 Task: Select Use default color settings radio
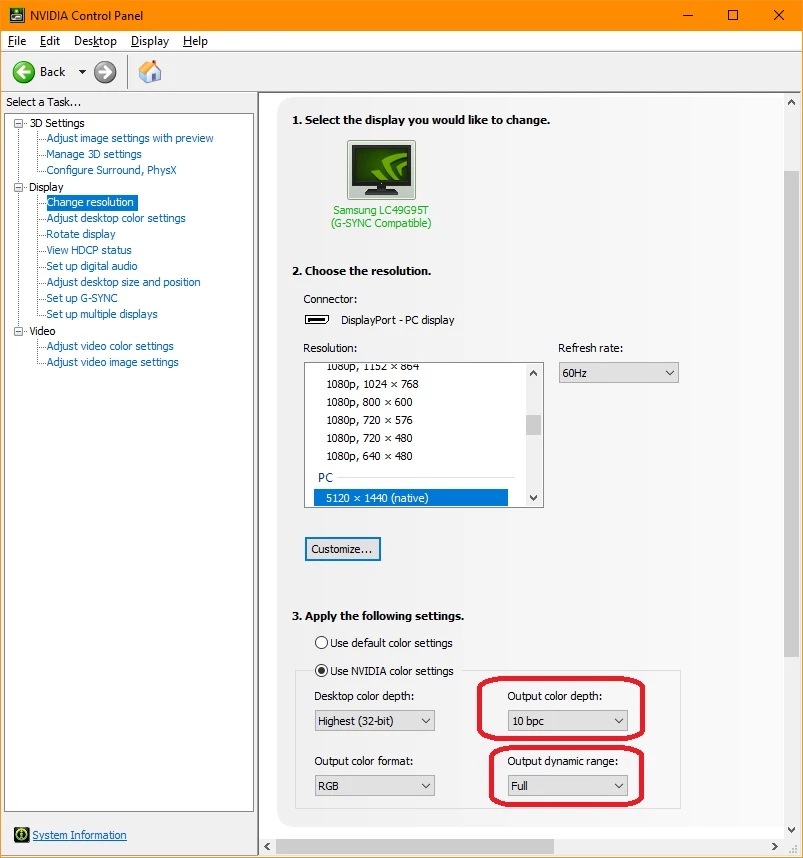click(x=321, y=643)
